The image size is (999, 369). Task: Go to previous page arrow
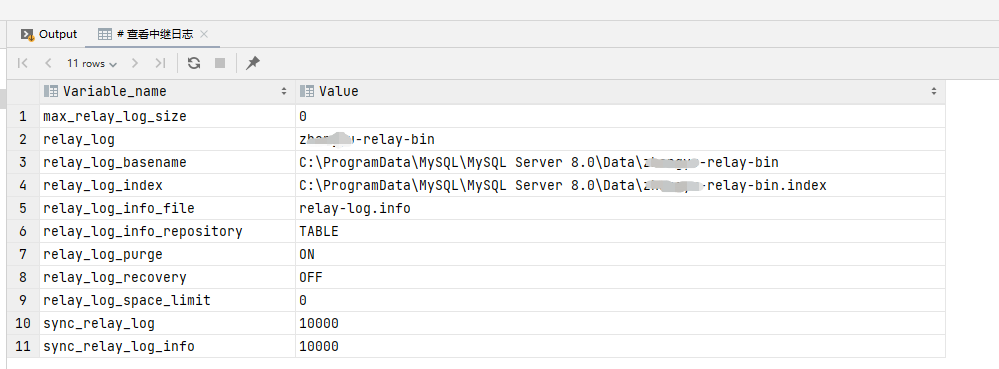[x=48, y=63]
